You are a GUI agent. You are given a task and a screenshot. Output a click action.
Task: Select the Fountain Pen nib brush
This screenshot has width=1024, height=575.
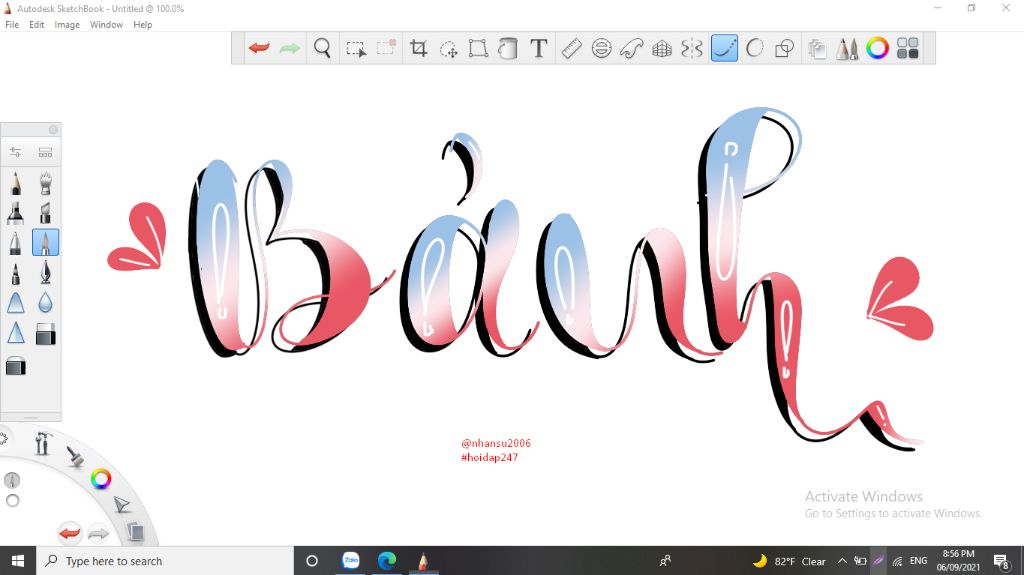tap(45, 273)
